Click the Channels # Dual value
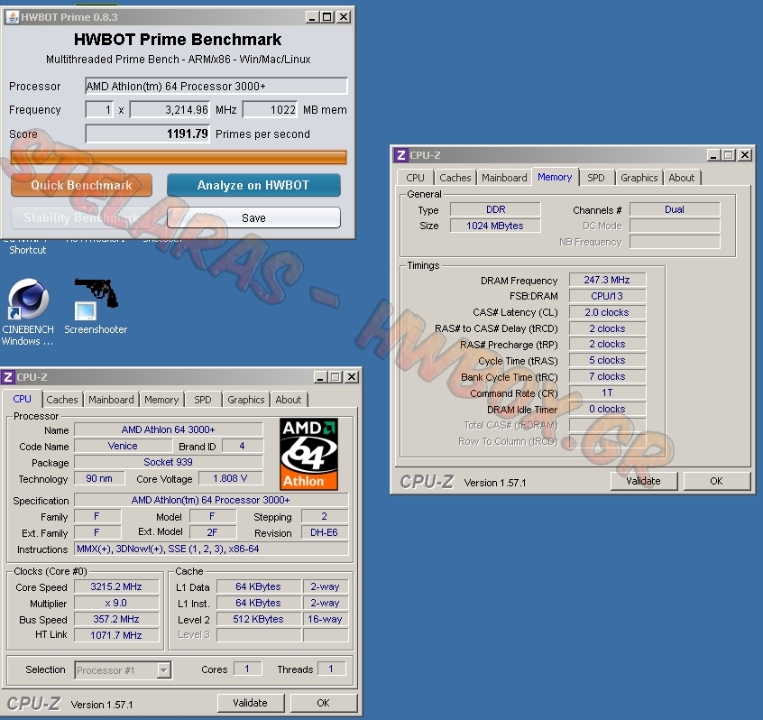 click(x=674, y=210)
